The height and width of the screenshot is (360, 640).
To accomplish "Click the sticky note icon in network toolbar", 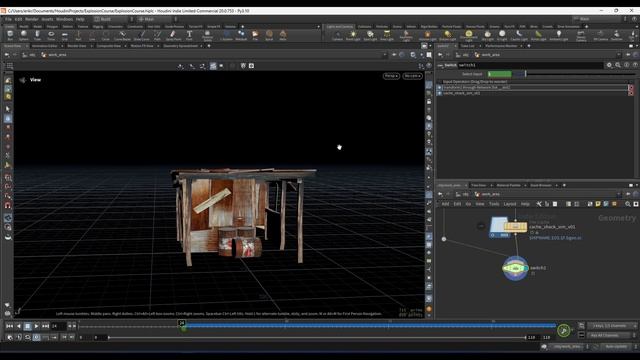I will click(598, 204).
